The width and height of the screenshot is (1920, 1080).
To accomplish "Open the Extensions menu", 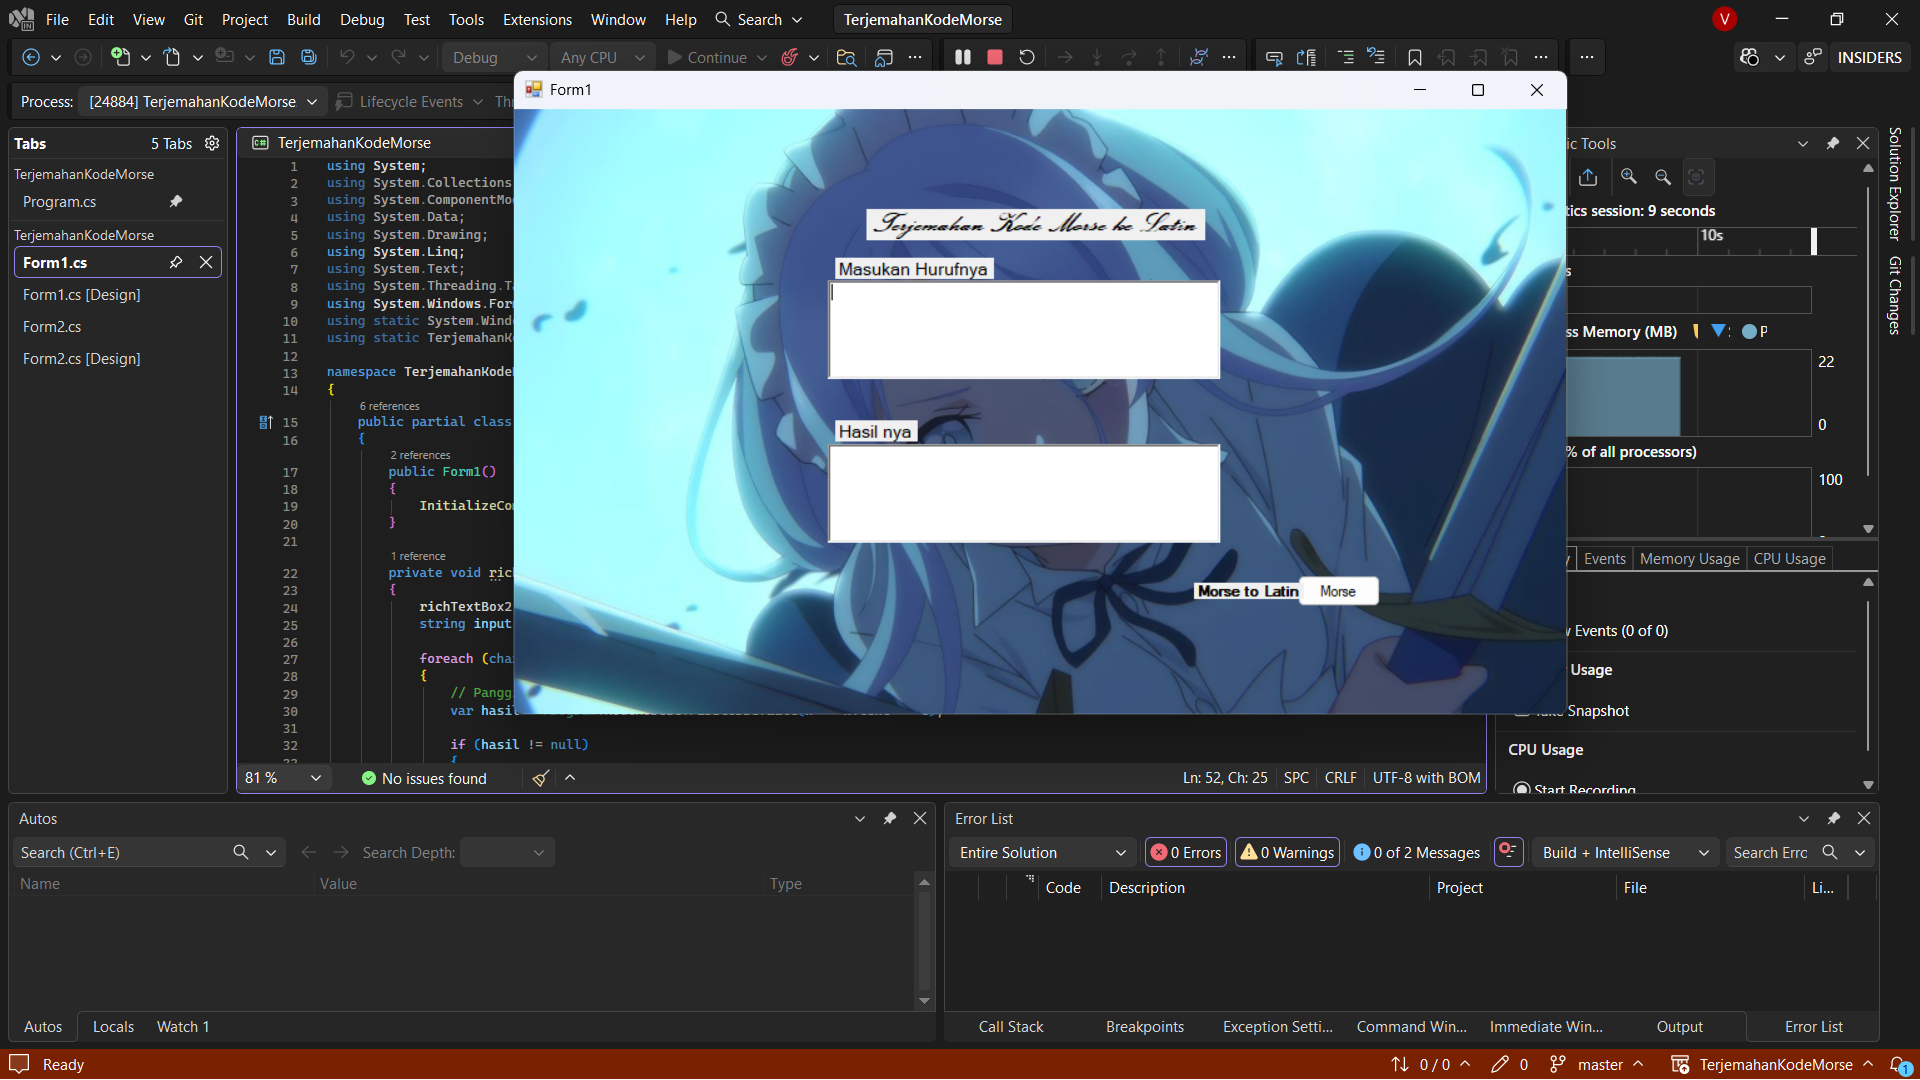I will click(537, 19).
